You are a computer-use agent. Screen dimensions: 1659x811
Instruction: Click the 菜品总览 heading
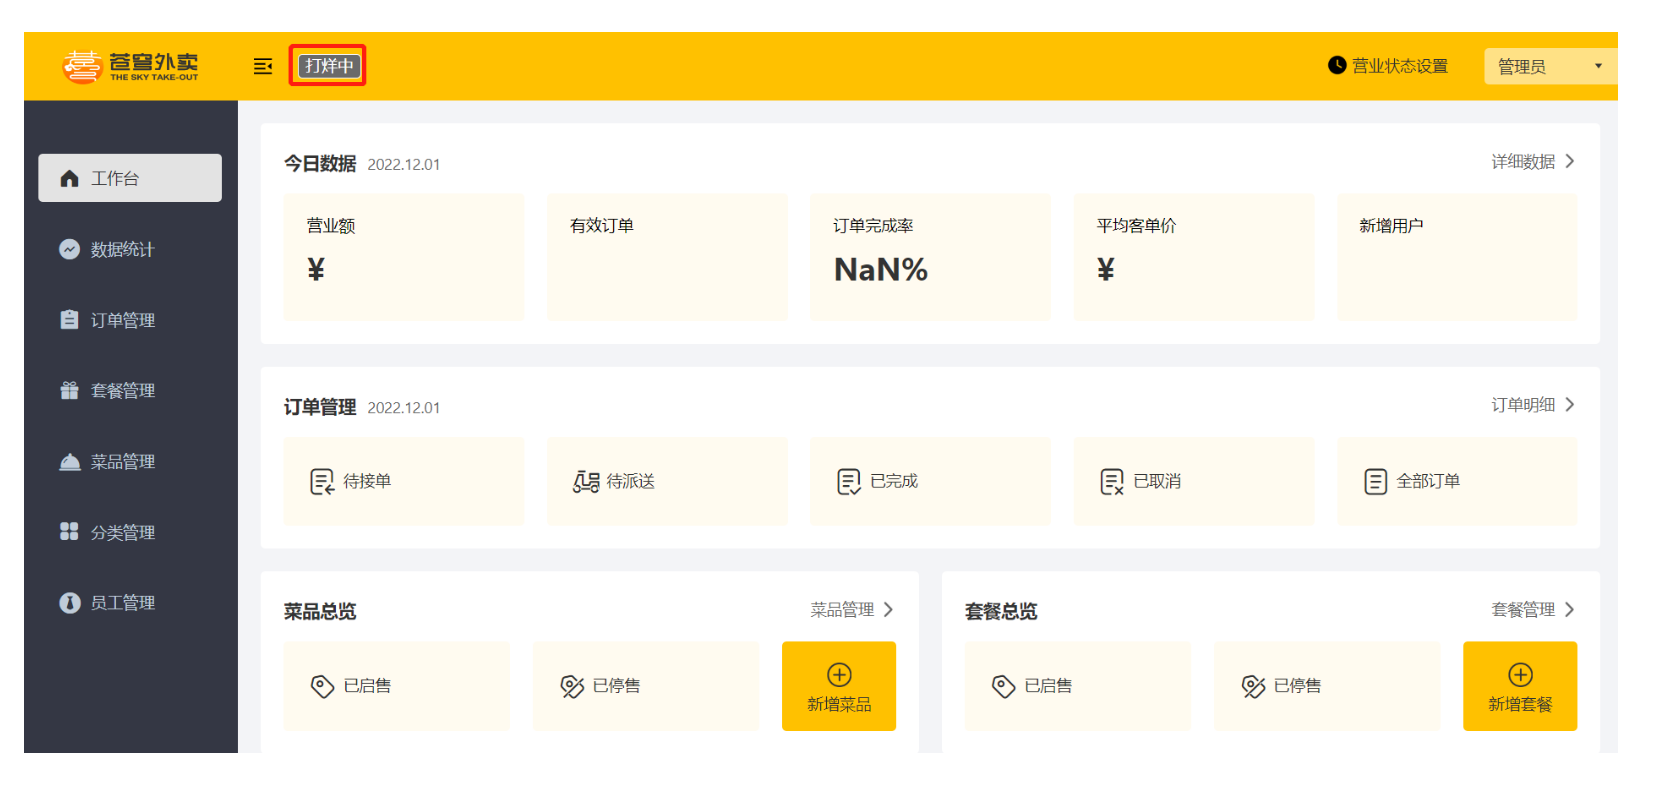(x=320, y=611)
